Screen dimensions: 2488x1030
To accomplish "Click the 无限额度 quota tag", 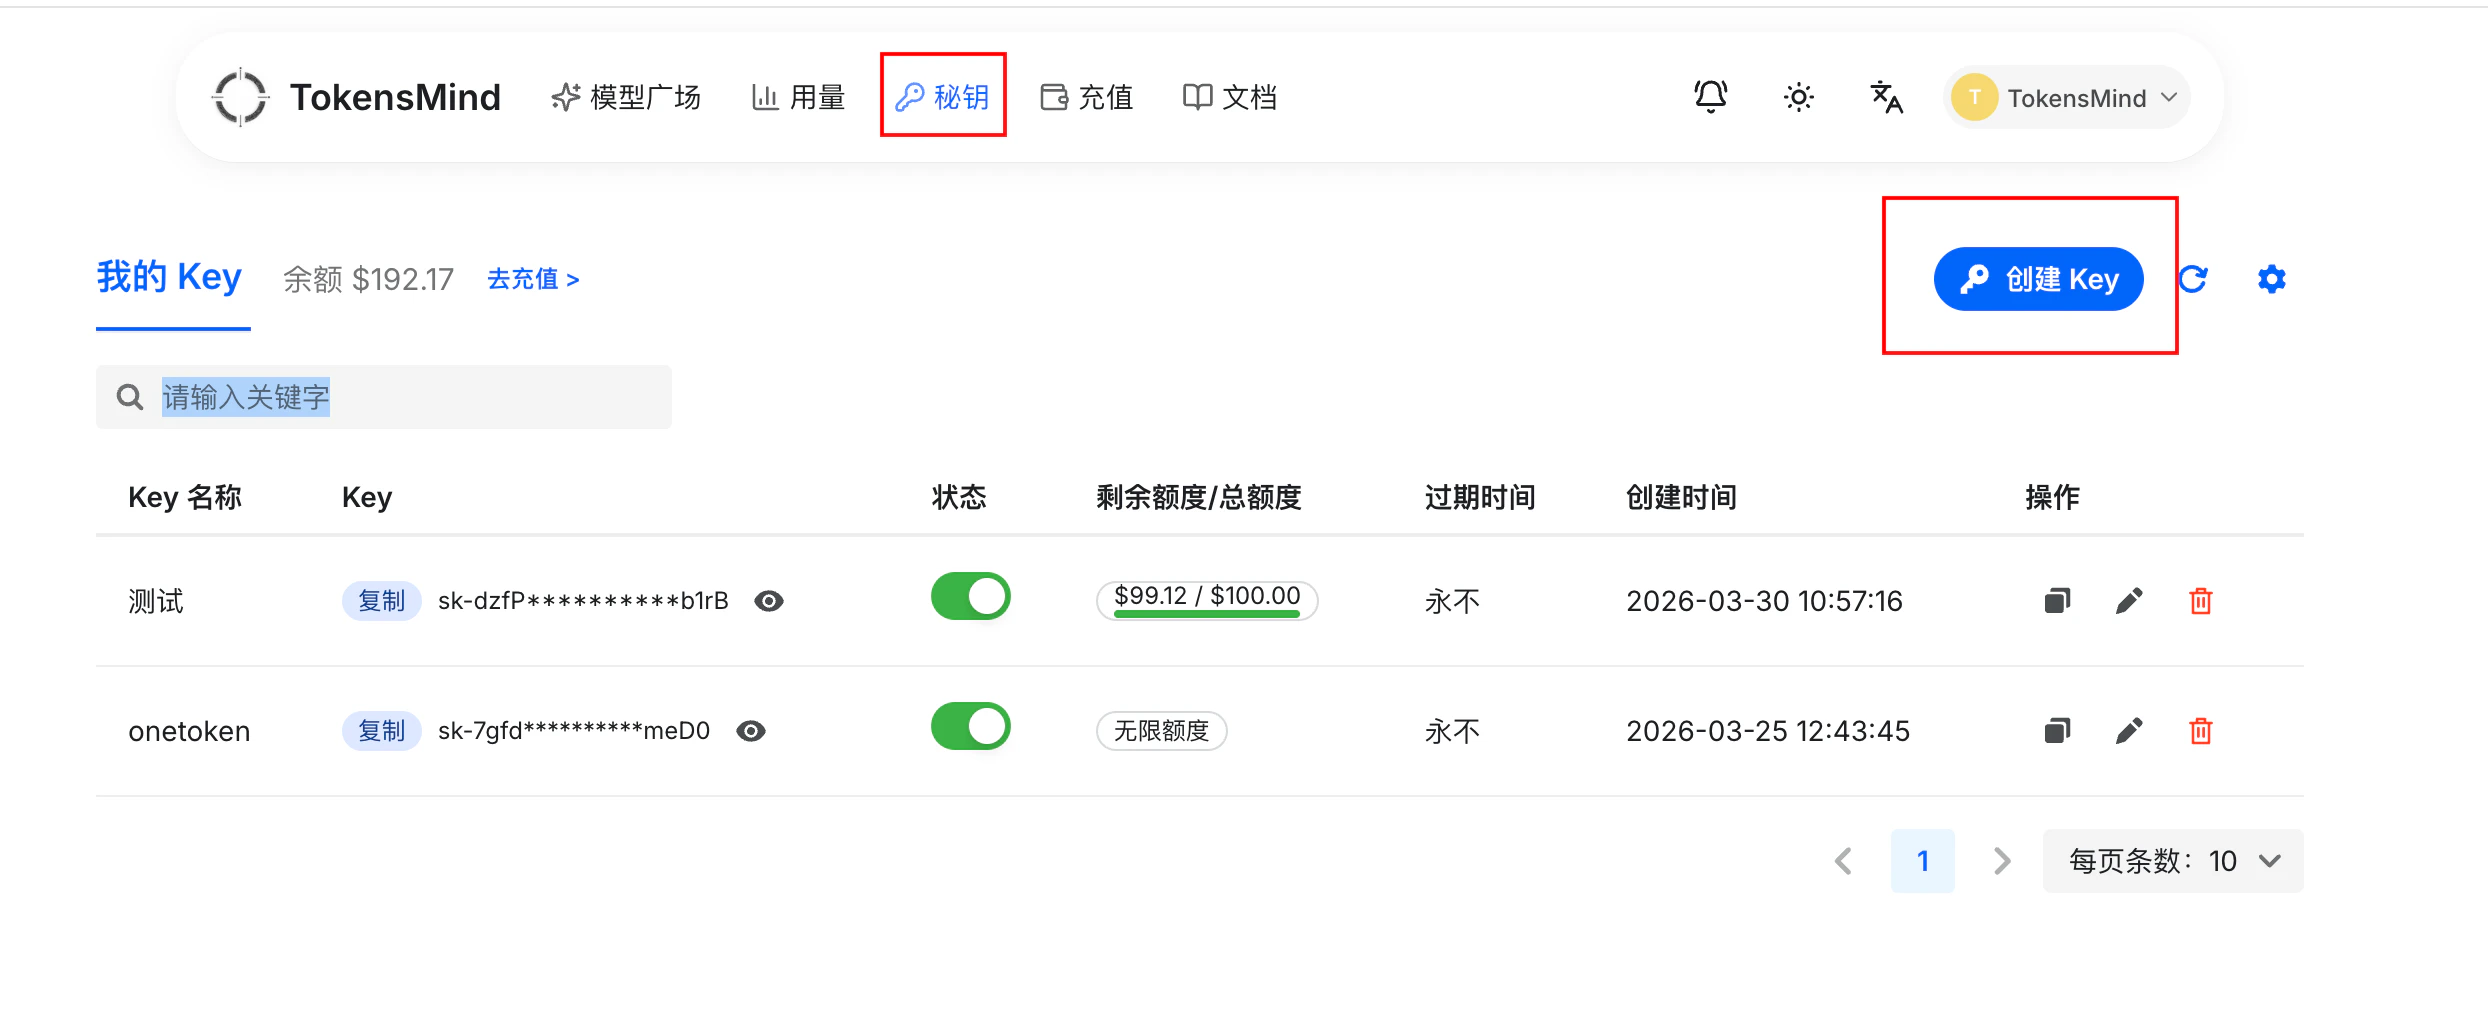I will click(1162, 731).
